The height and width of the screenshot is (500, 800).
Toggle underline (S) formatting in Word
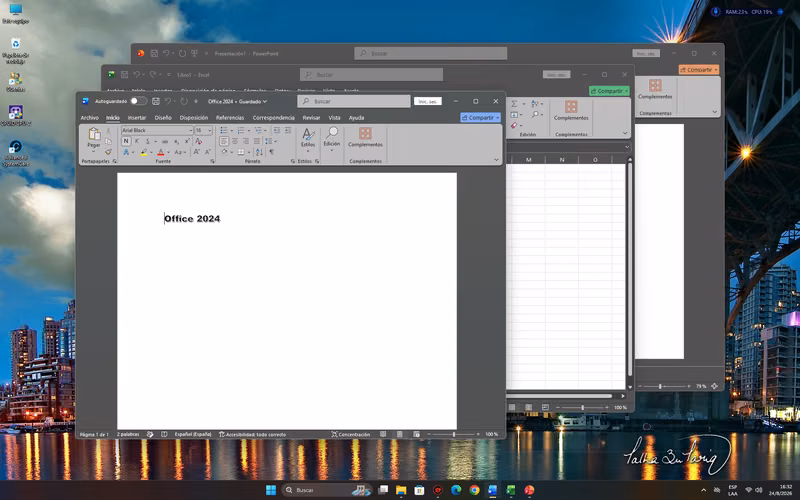[148, 141]
